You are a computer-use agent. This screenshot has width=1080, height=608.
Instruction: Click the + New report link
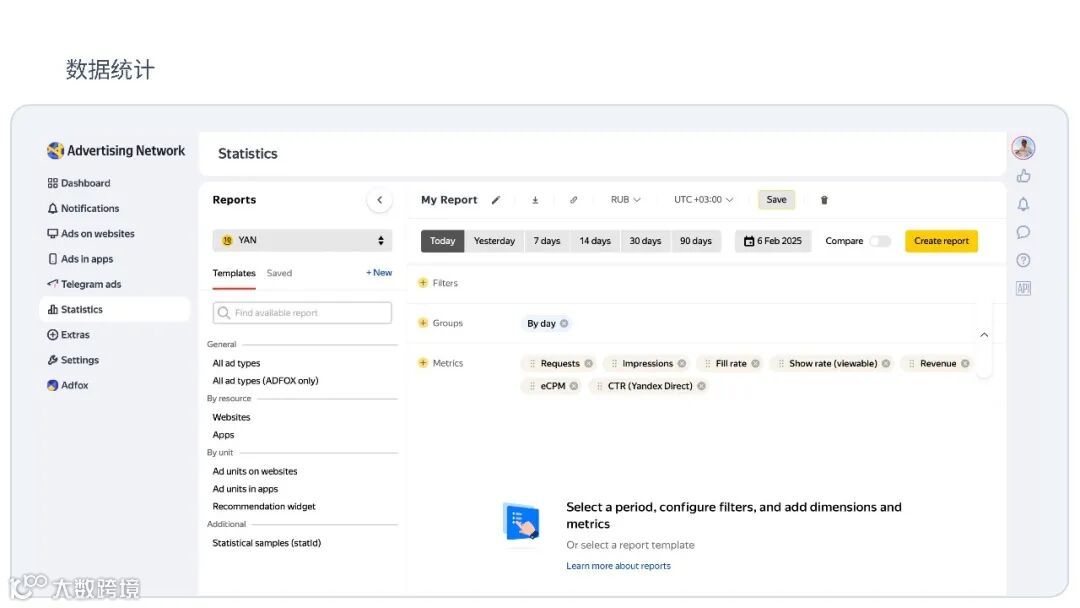(379, 273)
